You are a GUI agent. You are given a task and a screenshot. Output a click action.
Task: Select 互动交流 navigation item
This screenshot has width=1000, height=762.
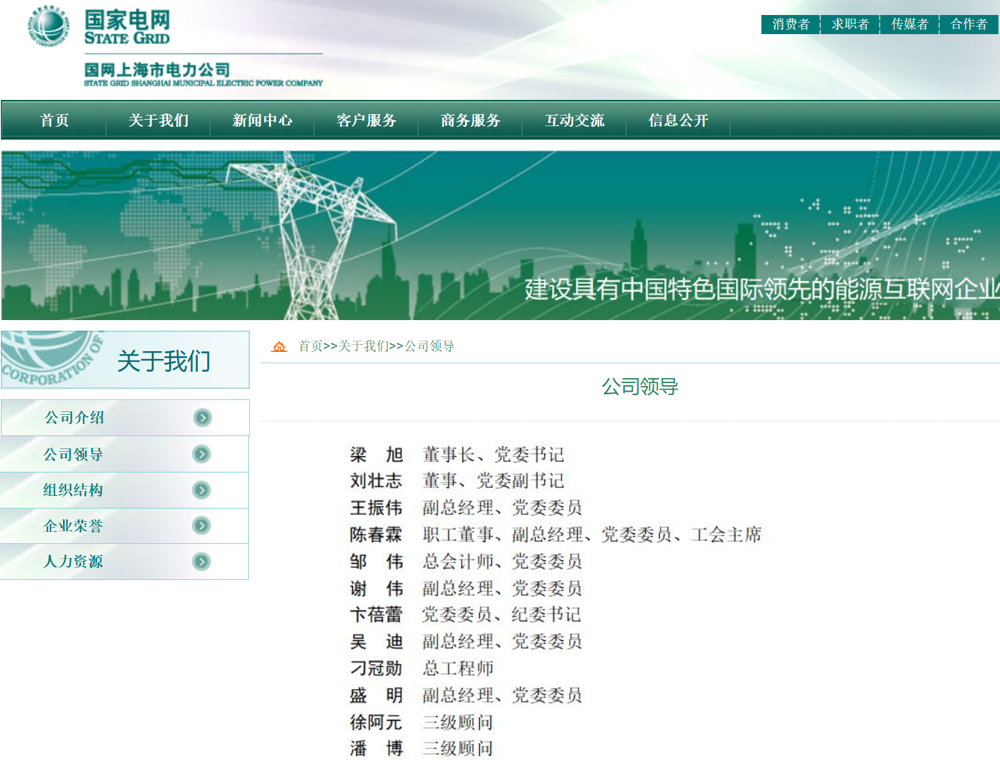click(574, 121)
